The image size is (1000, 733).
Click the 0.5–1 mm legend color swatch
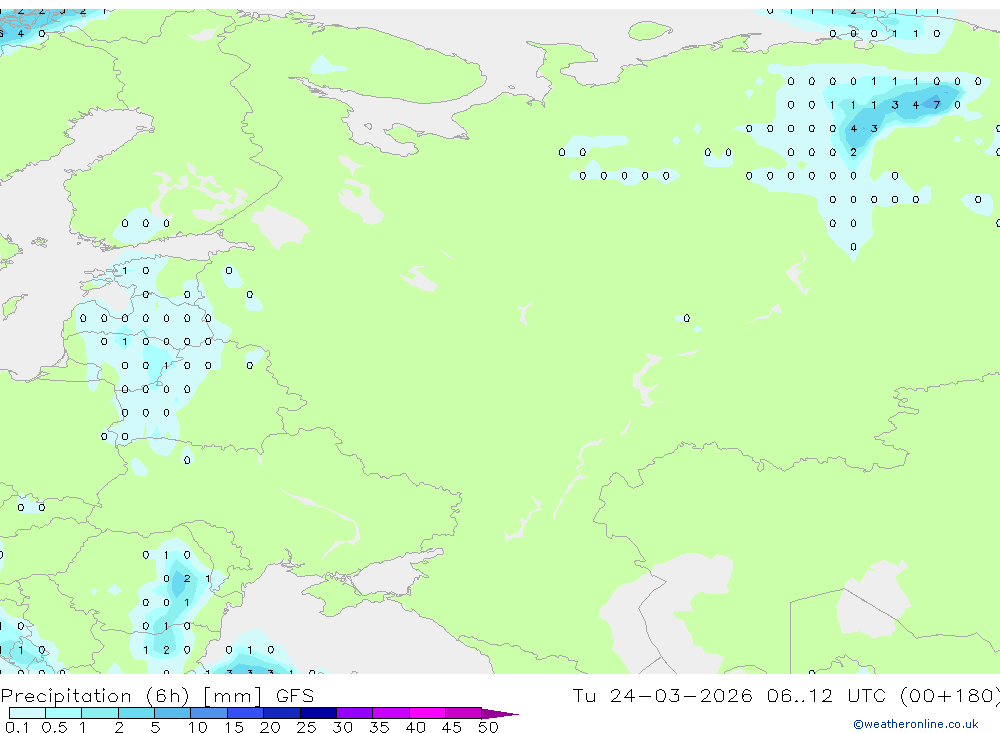point(63,713)
